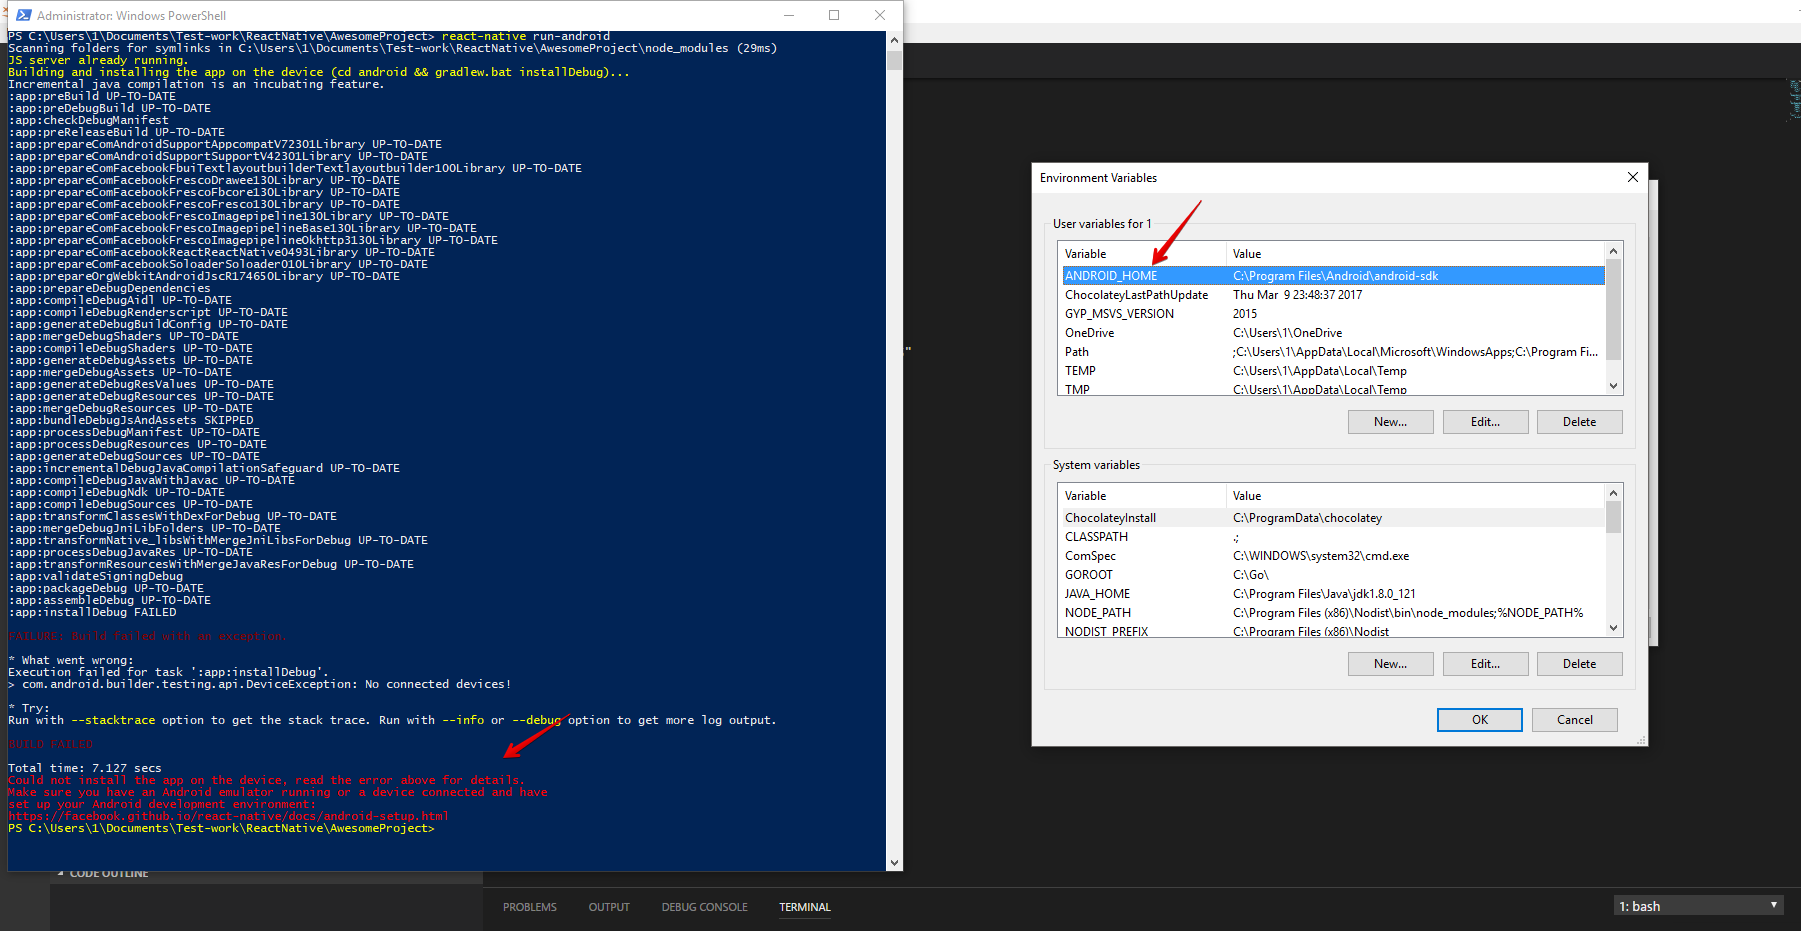
Task: Select the NODE_PATH system variable row
Action: point(1333,613)
